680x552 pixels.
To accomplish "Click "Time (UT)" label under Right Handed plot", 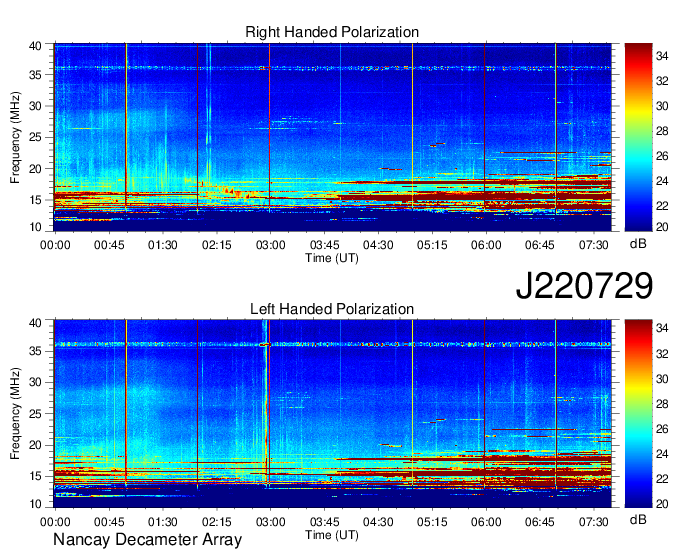I will (x=332, y=258).
